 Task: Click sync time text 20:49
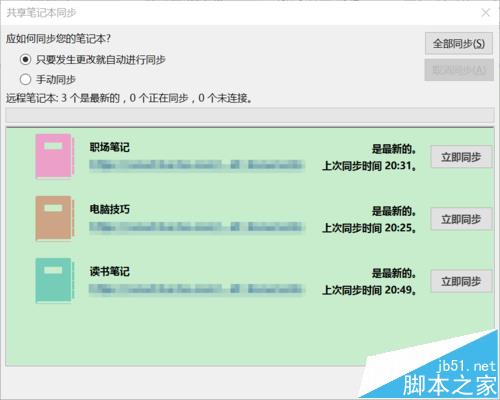369,290
